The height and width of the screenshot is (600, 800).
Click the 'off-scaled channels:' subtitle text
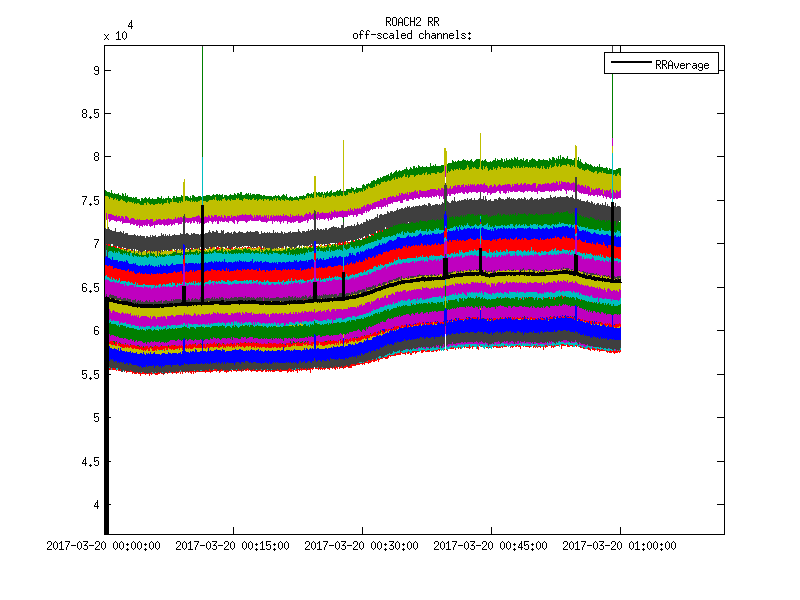[x=412, y=35]
